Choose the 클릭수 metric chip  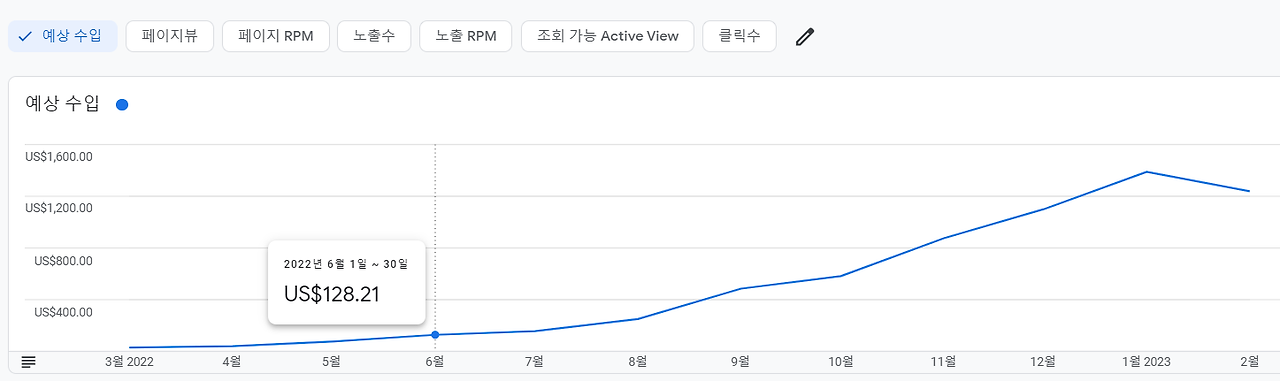pyautogui.click(x=740, y=36)
